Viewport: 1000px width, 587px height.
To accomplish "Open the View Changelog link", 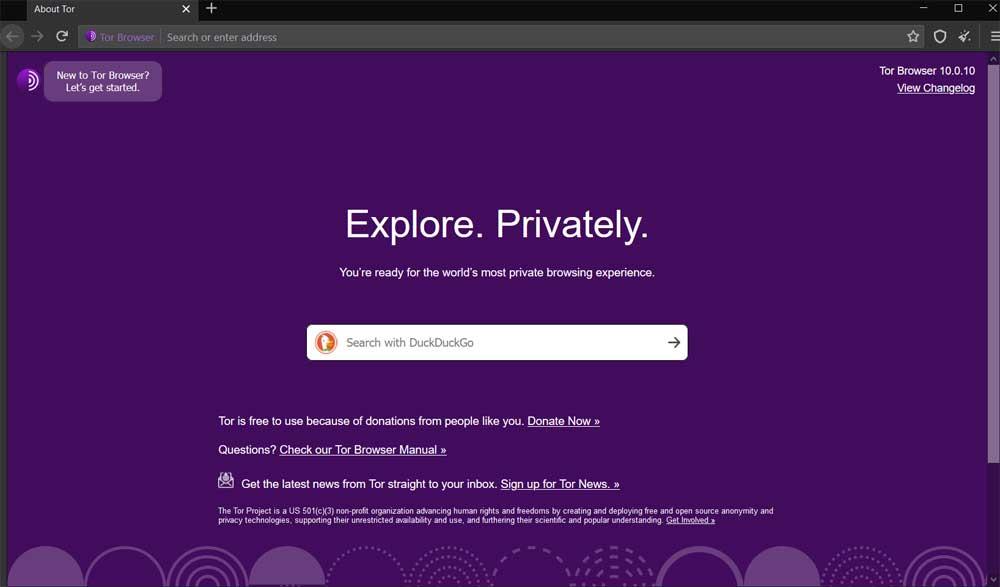I will tap(936, 88).
